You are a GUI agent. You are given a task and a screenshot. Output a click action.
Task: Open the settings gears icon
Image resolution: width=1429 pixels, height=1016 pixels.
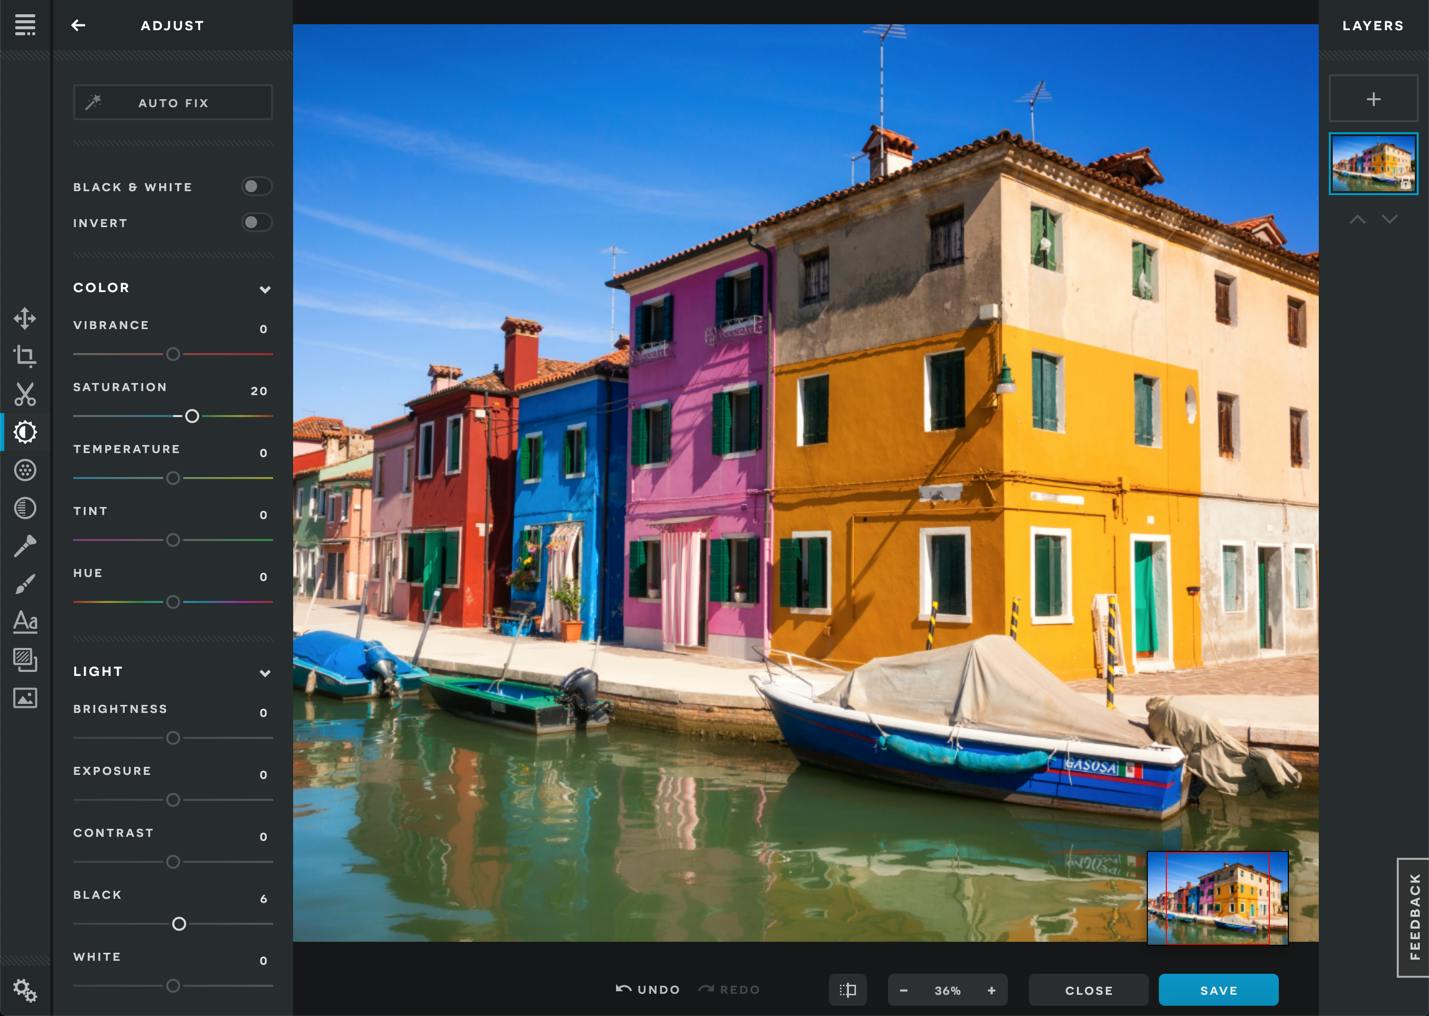point(25,990)
